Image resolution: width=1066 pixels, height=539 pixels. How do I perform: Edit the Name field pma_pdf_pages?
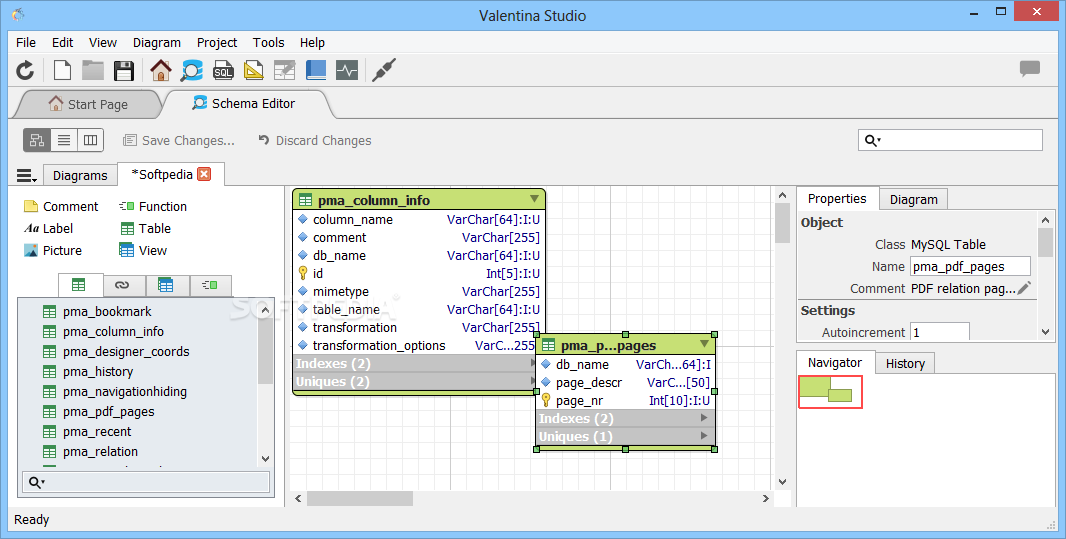(x=970, y=266)
